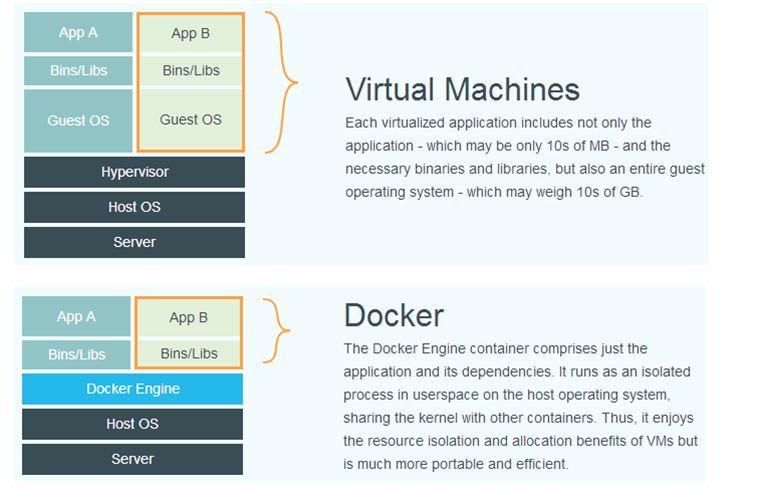758x500 pixels.
Task: Click App A in Docker diagram
Action: (76, 317)
